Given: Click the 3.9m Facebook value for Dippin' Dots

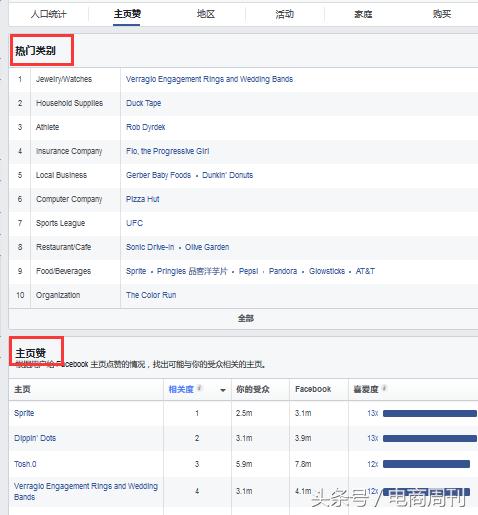Looking at the screenshot, I should click(303, 438).
